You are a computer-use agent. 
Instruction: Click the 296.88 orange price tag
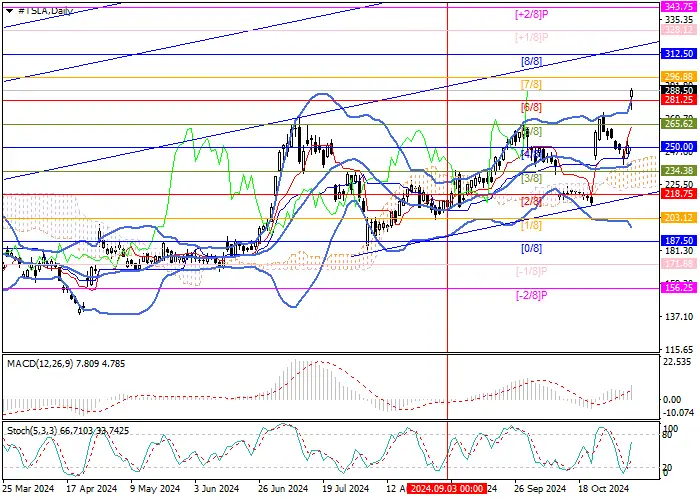click(x=678, y=77)
